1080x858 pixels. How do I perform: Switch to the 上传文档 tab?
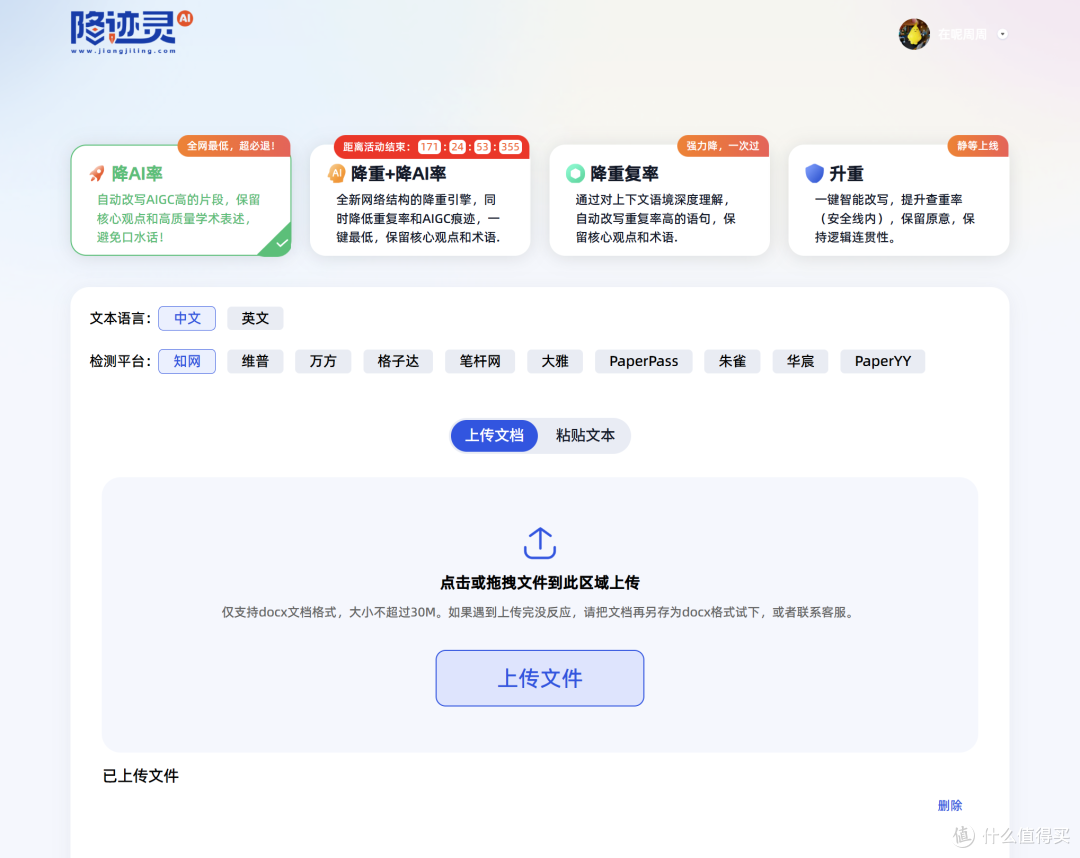point(494,435)
